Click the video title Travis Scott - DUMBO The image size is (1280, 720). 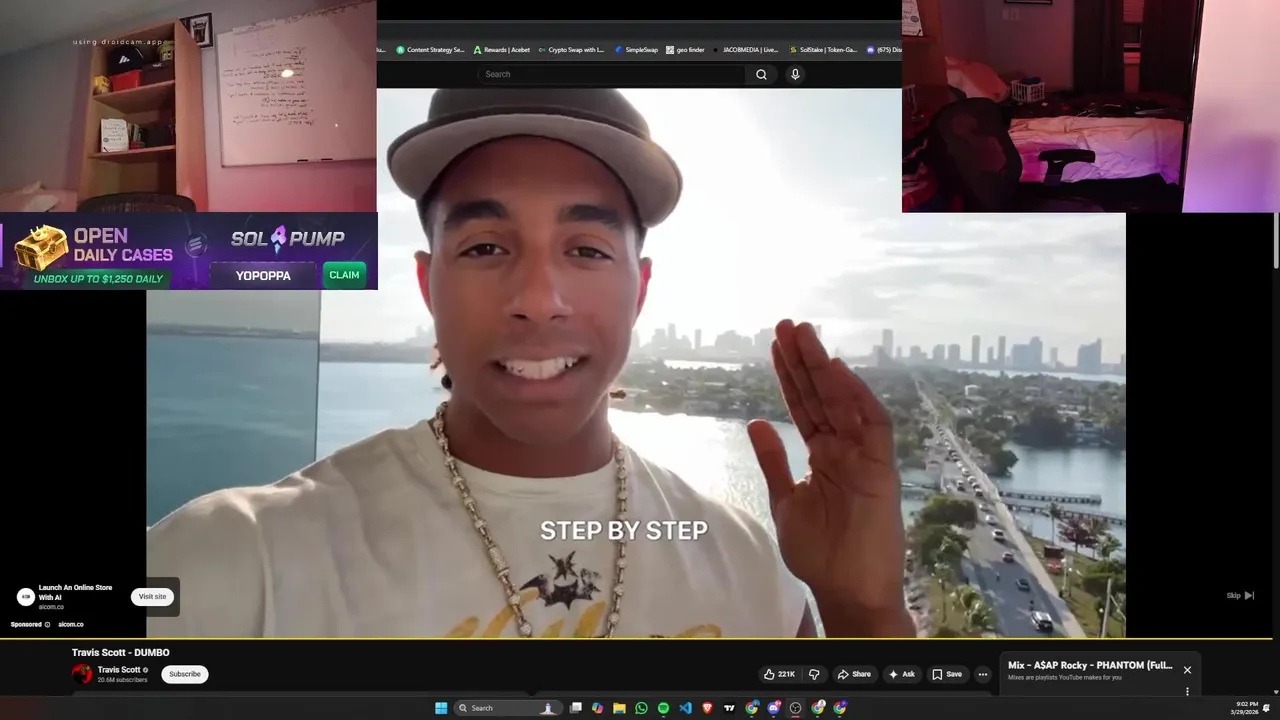tap(121, 653)
